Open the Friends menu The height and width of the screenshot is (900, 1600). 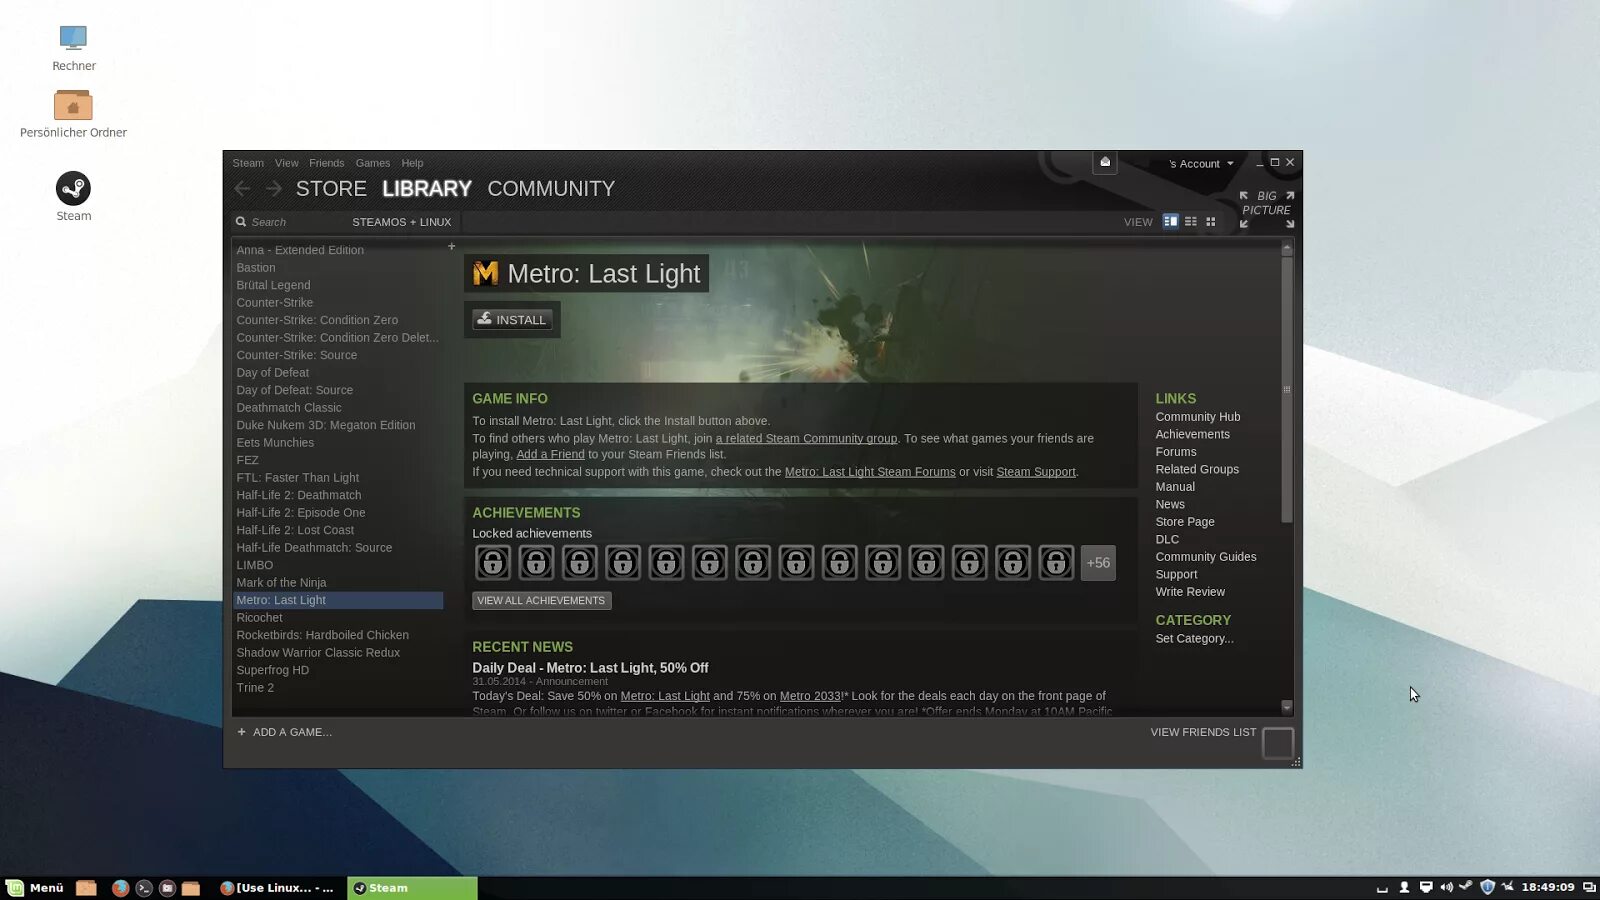326,163
